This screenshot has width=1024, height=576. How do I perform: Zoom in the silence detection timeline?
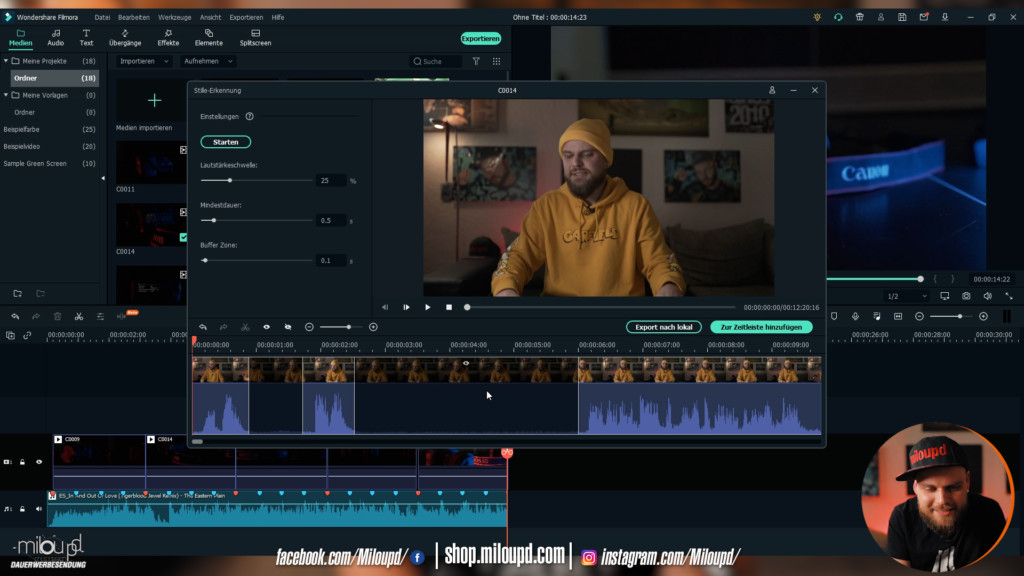tap(373, 327)
